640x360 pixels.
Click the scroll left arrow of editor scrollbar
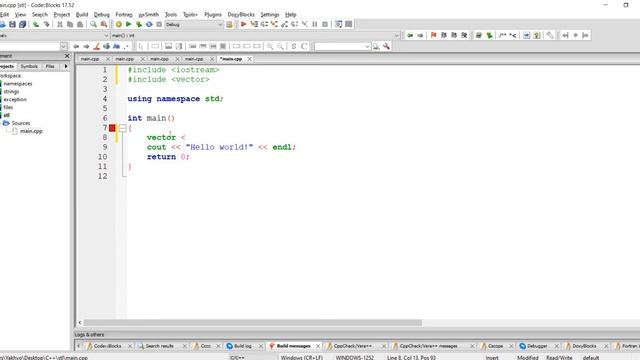(80, 322)
